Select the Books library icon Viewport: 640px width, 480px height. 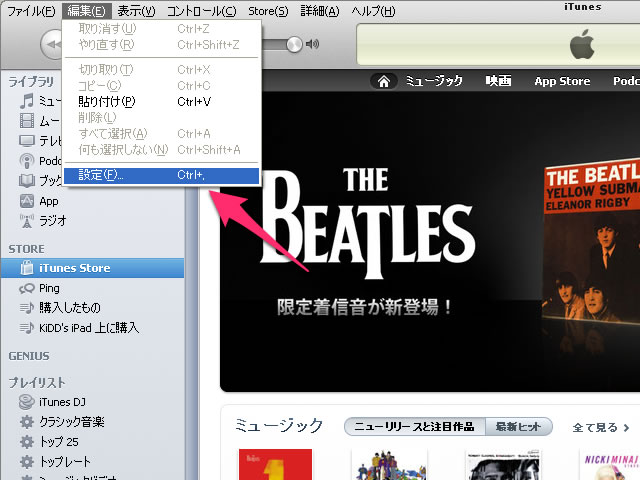(27, 180)
